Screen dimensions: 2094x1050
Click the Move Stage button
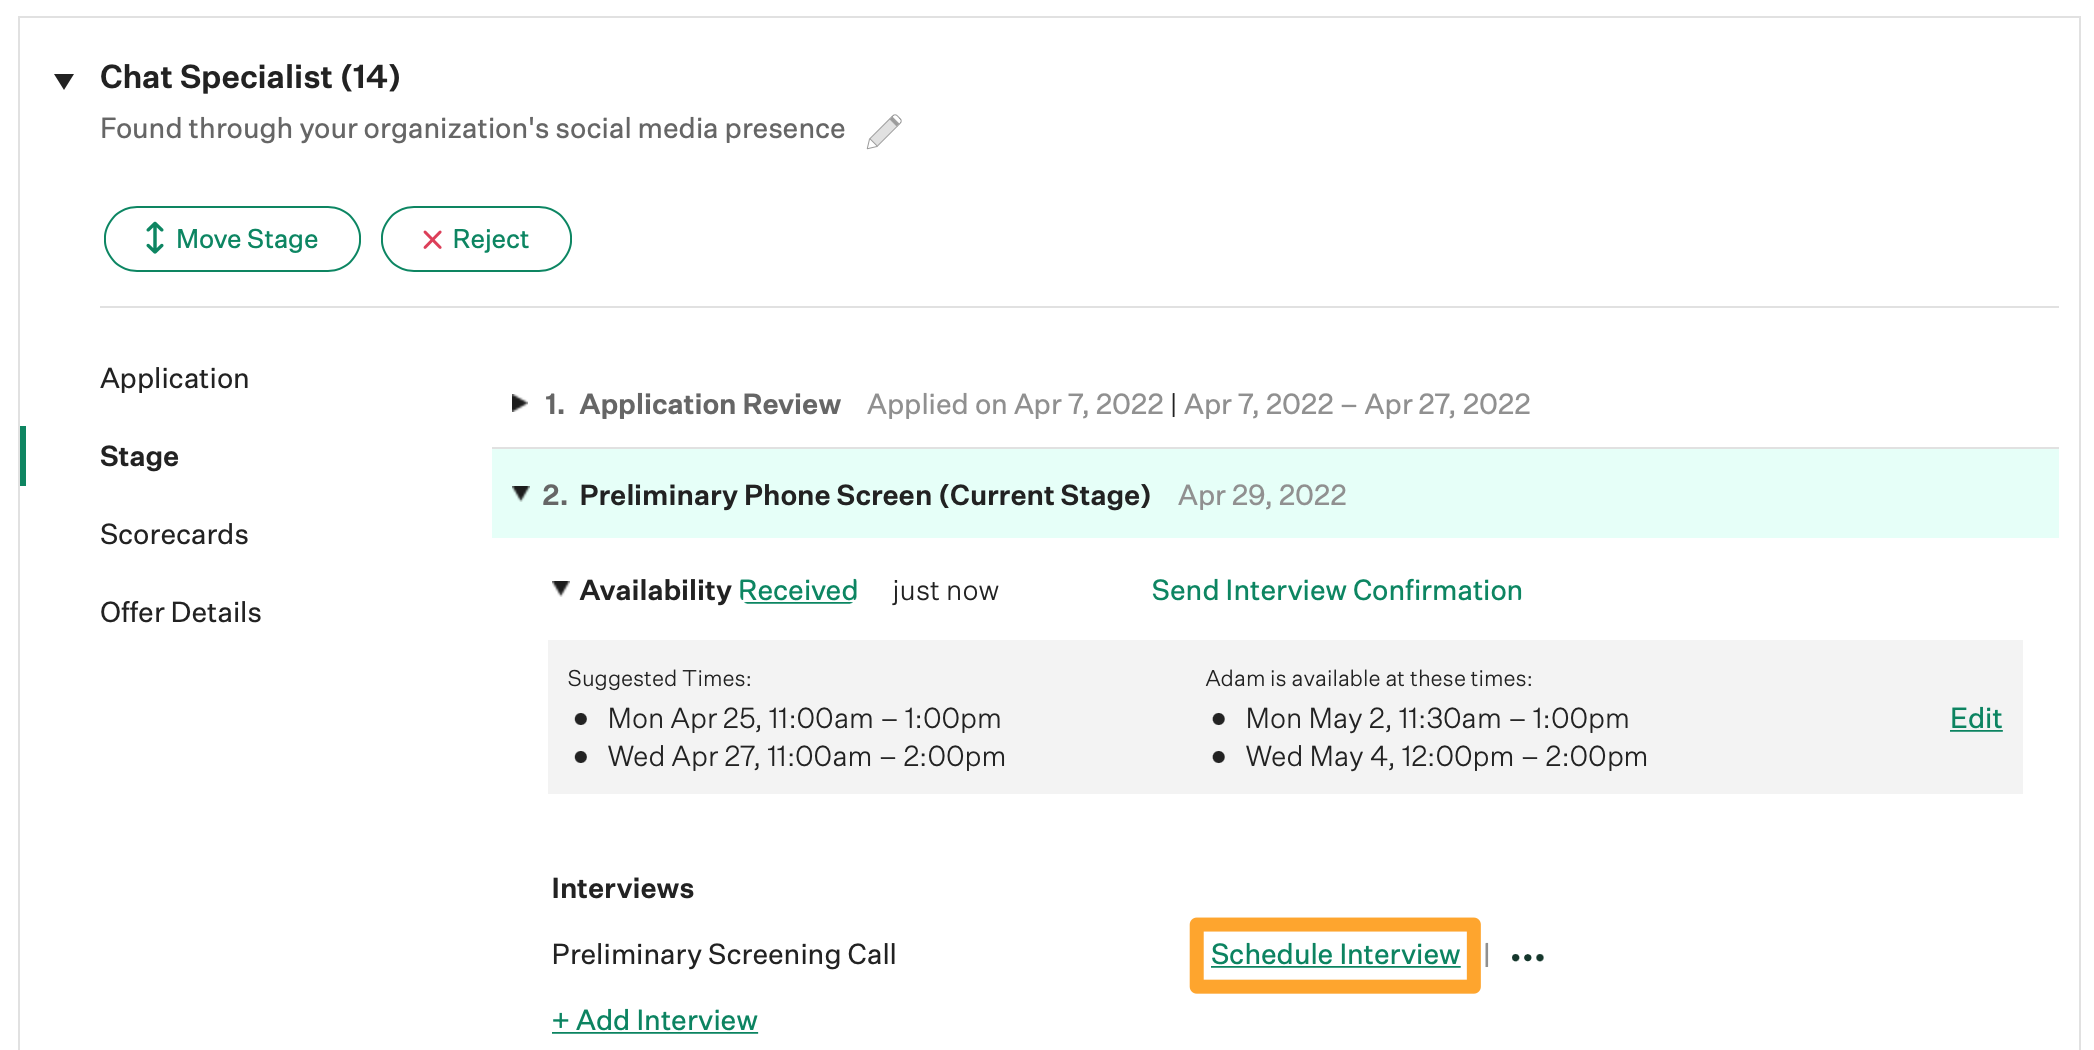click(232, 239)
